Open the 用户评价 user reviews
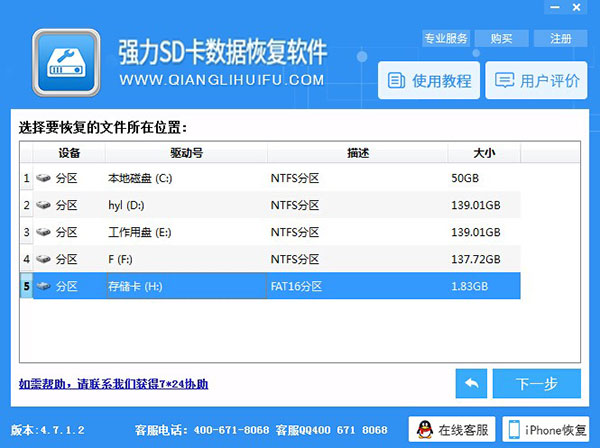This screenshot has width=600, height=448. tap(536, 80)
